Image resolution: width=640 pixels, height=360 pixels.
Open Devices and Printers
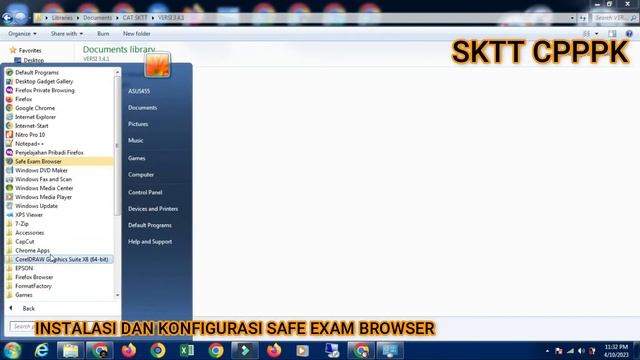pyautogui.click(x=153, y=209)
